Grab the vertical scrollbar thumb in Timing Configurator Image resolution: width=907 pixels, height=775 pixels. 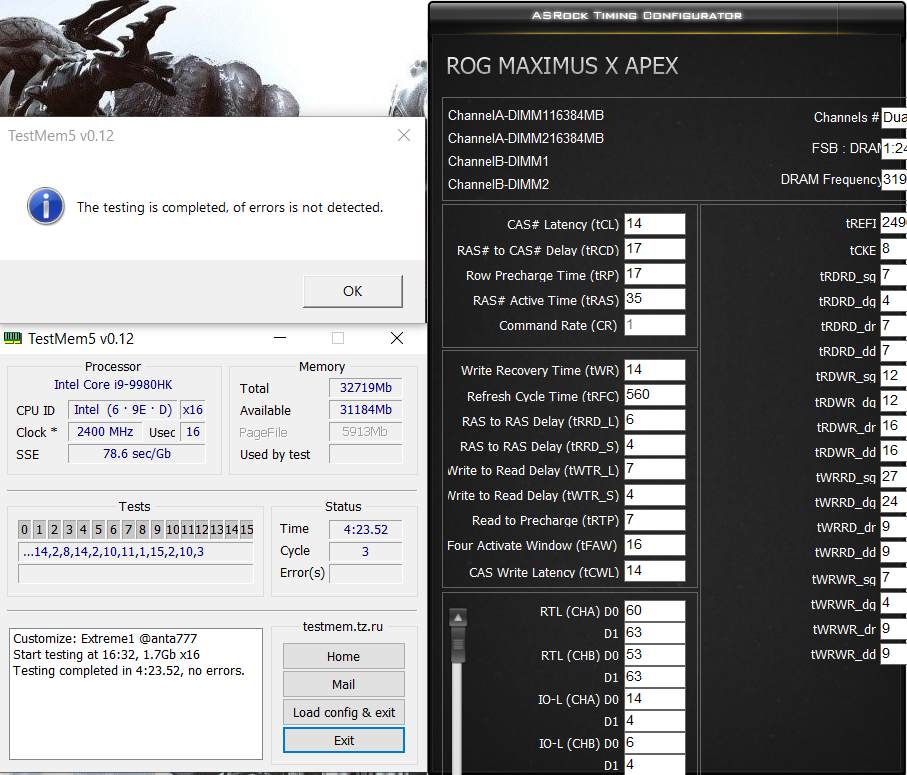[458, 645]
